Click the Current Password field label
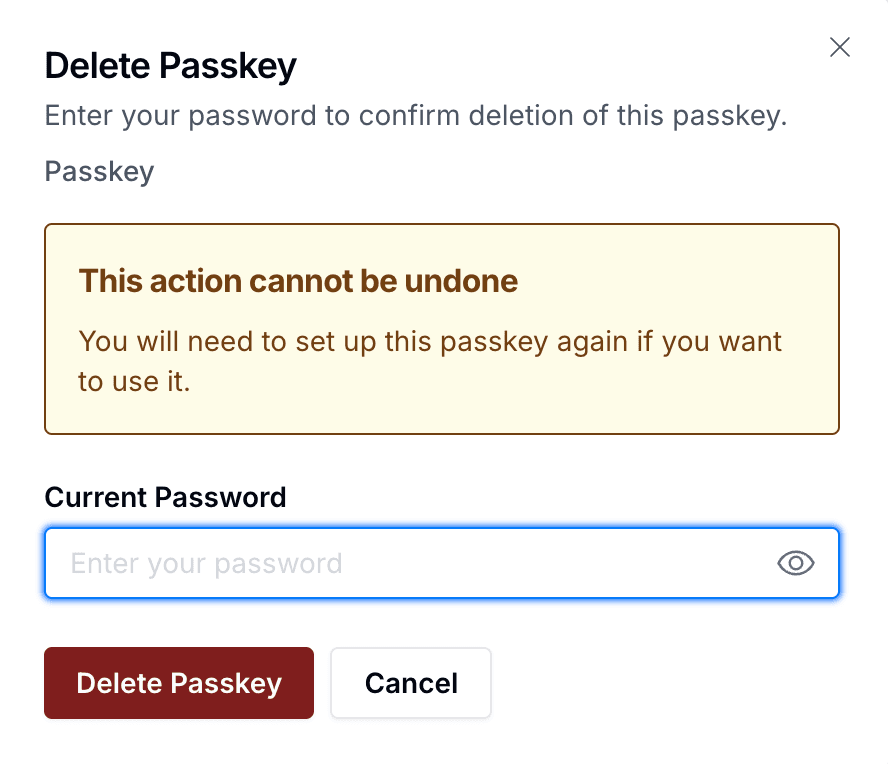The width and height of the screenshot is (888, 764). (x=165, y=497)
